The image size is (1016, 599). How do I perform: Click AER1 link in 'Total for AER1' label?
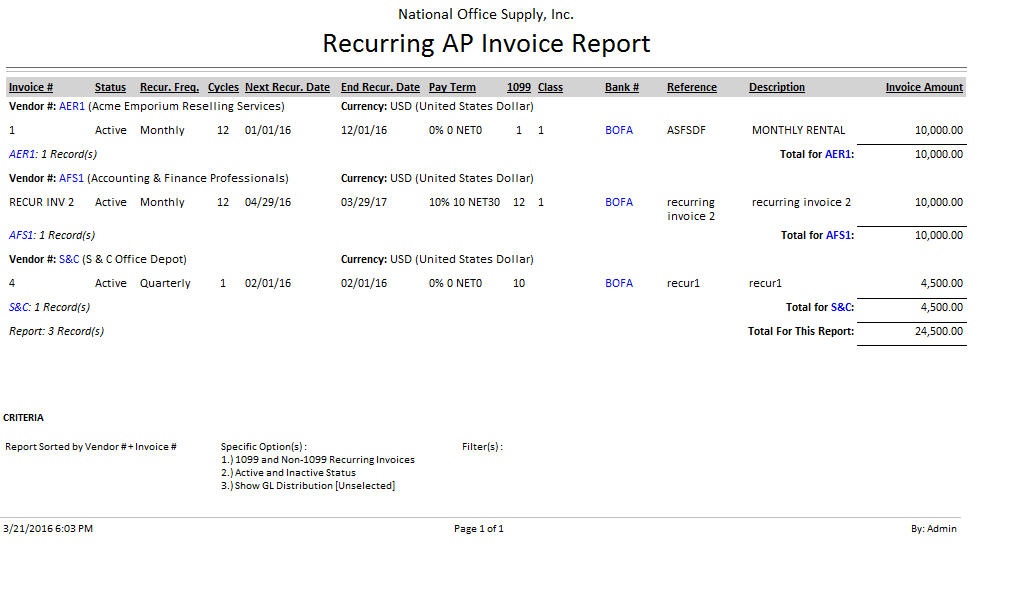tap(838, 154)
